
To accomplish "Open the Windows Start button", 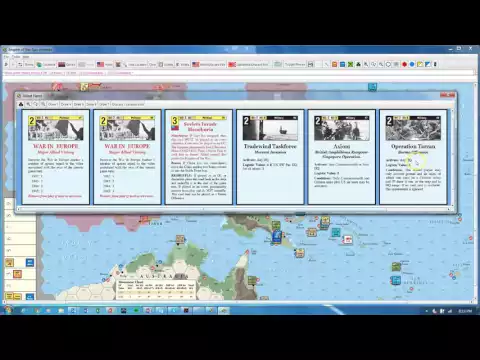I will click(x=8, y=310).
